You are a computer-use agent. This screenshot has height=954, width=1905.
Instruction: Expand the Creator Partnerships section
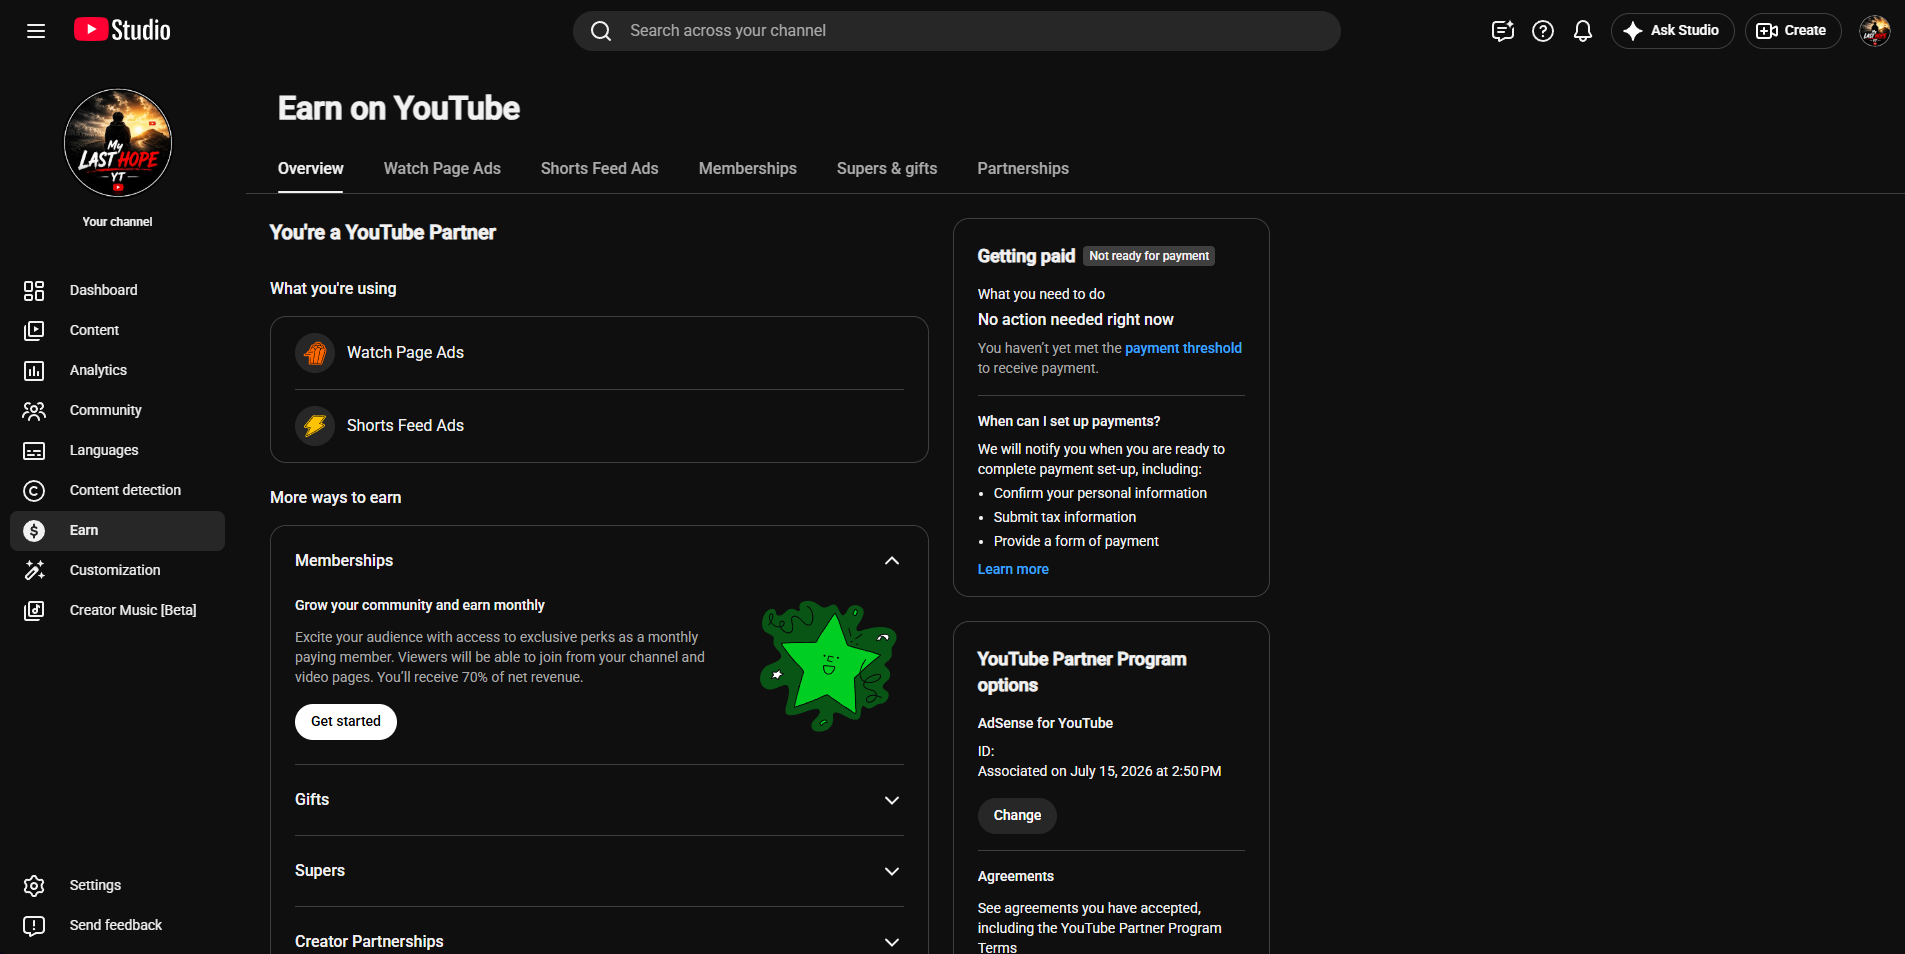599,942
